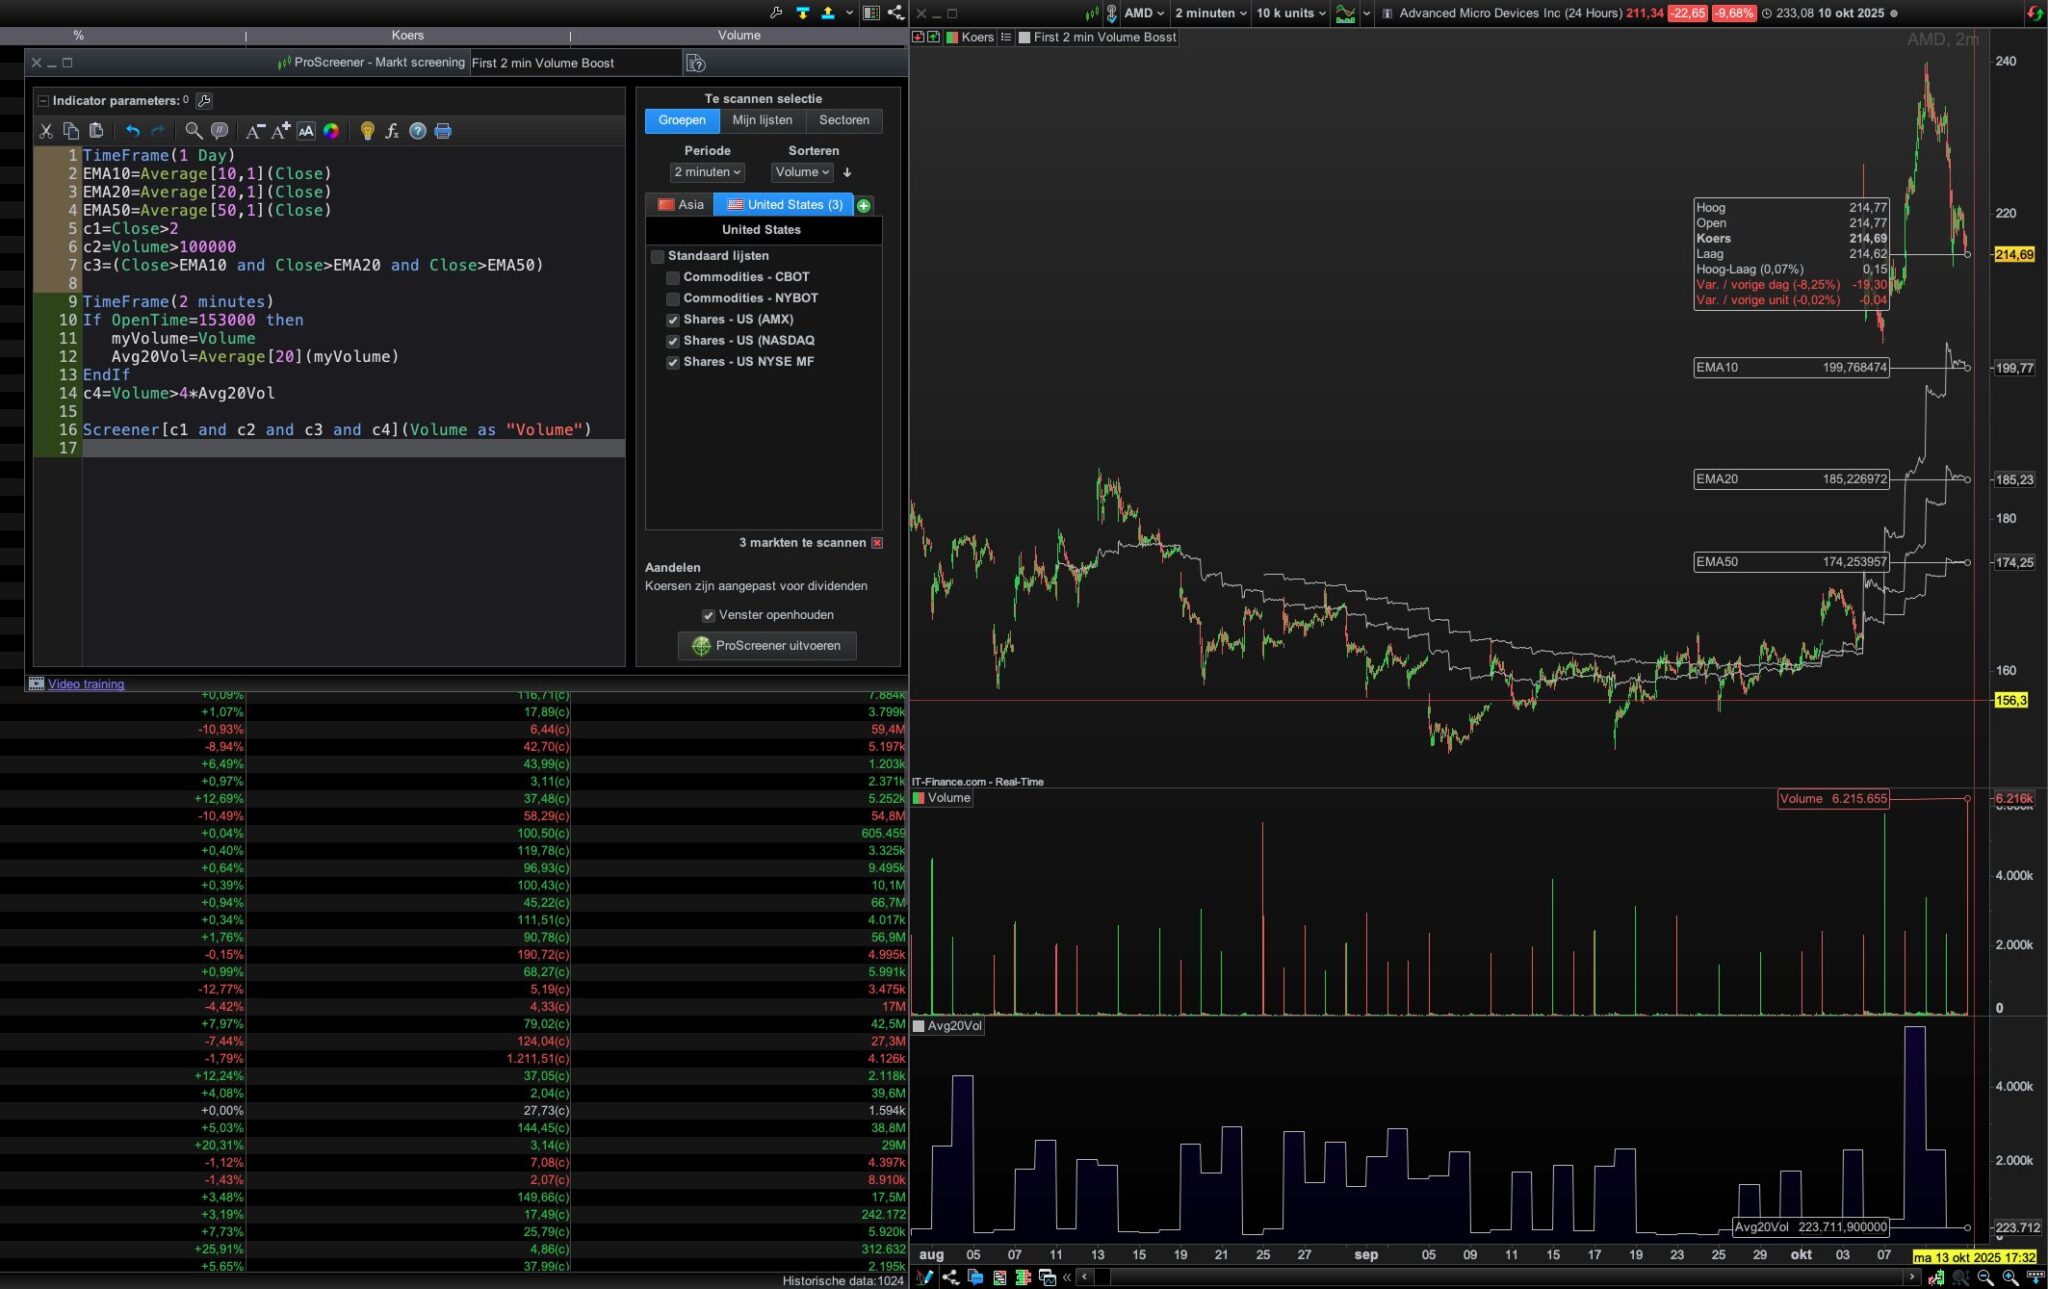Switch to the Mijn lijsten tab
The image size is (2048, 1289).
point(762,120)
